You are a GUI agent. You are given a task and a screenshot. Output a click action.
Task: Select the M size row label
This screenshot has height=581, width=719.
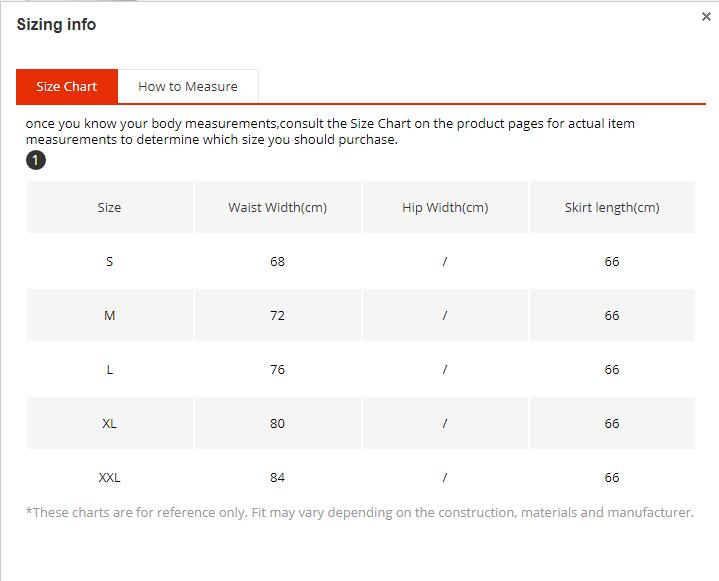click(x=109, y=316)
